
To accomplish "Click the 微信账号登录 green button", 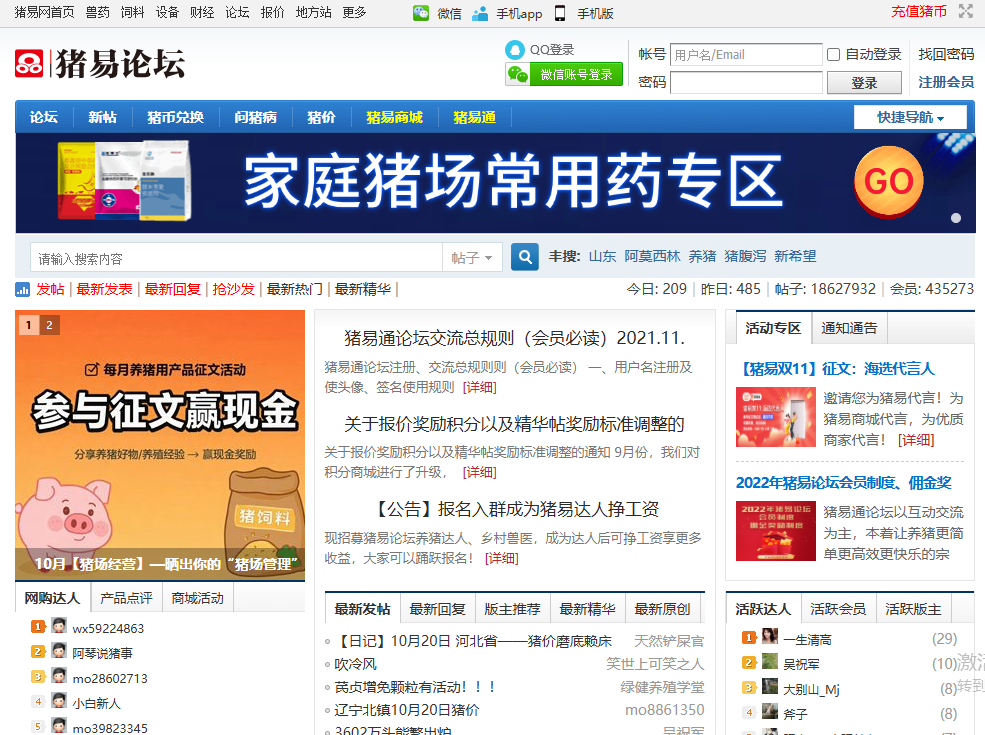I will [564, 75].
